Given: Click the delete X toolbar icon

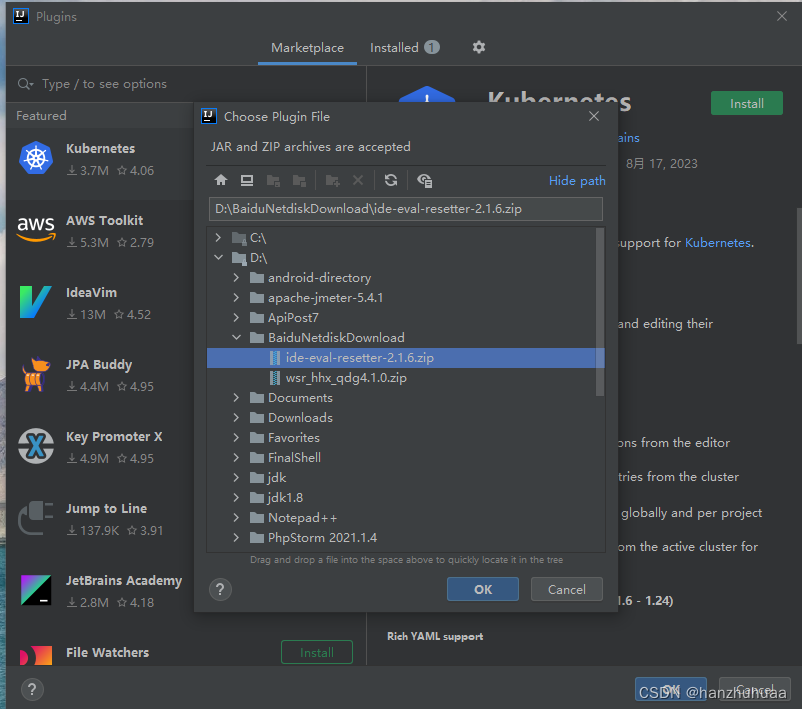Looking at the screenshot, I should [x=358, y=180].
